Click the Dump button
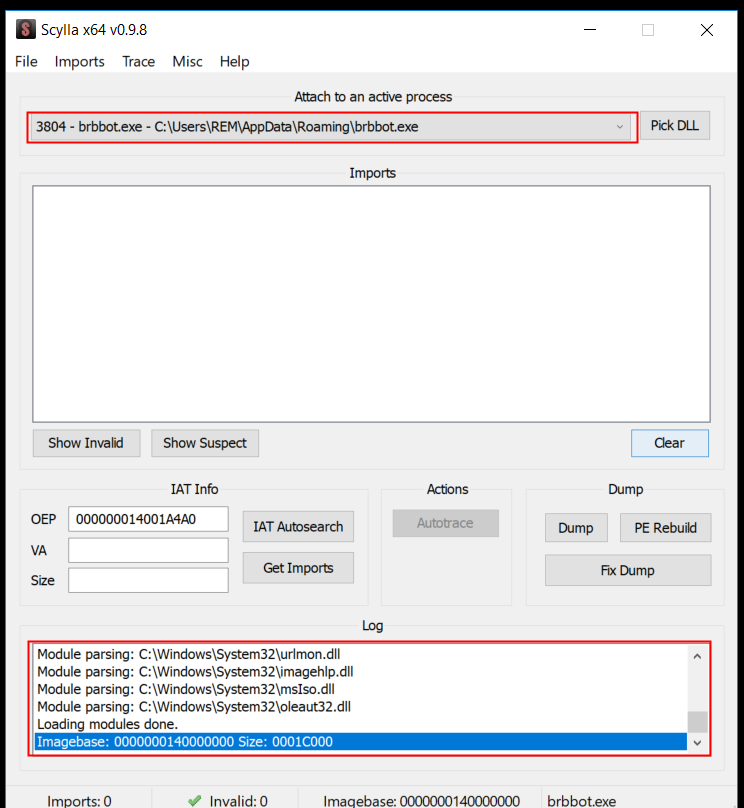 tap(576, 528)
